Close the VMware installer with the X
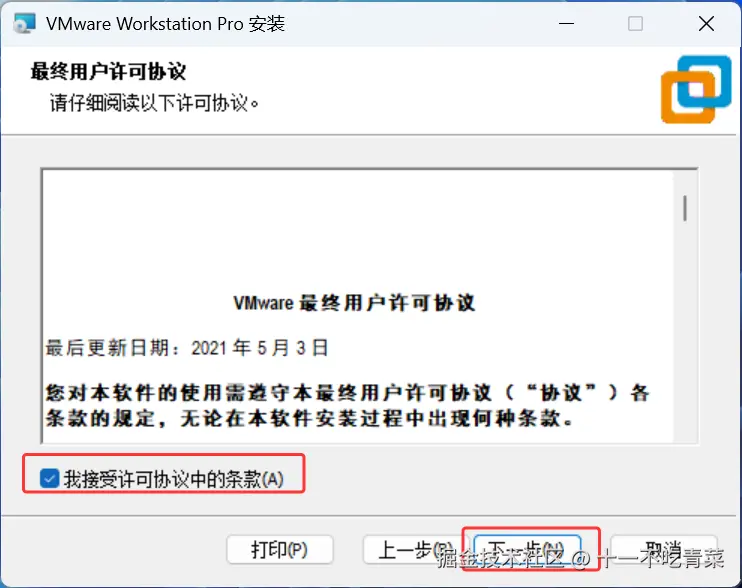This screenshot has width=742, height=588. (x=706, y=23)
